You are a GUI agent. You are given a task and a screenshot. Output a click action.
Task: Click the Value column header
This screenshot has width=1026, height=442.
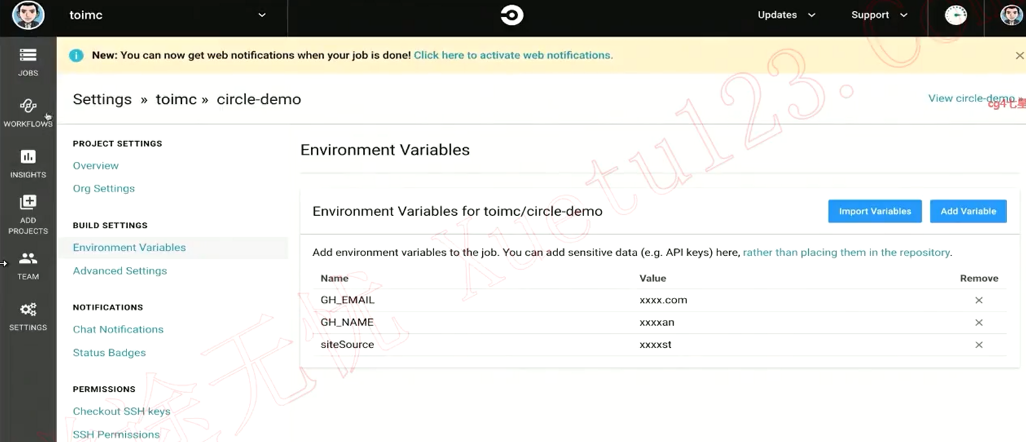652,278
